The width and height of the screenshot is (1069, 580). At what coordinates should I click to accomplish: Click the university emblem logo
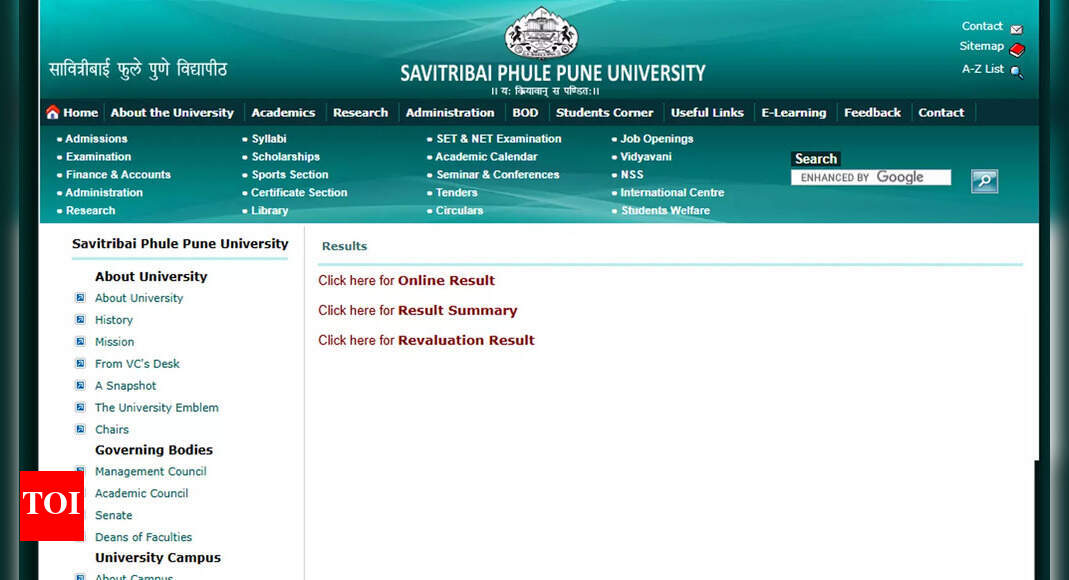(541, 33)
